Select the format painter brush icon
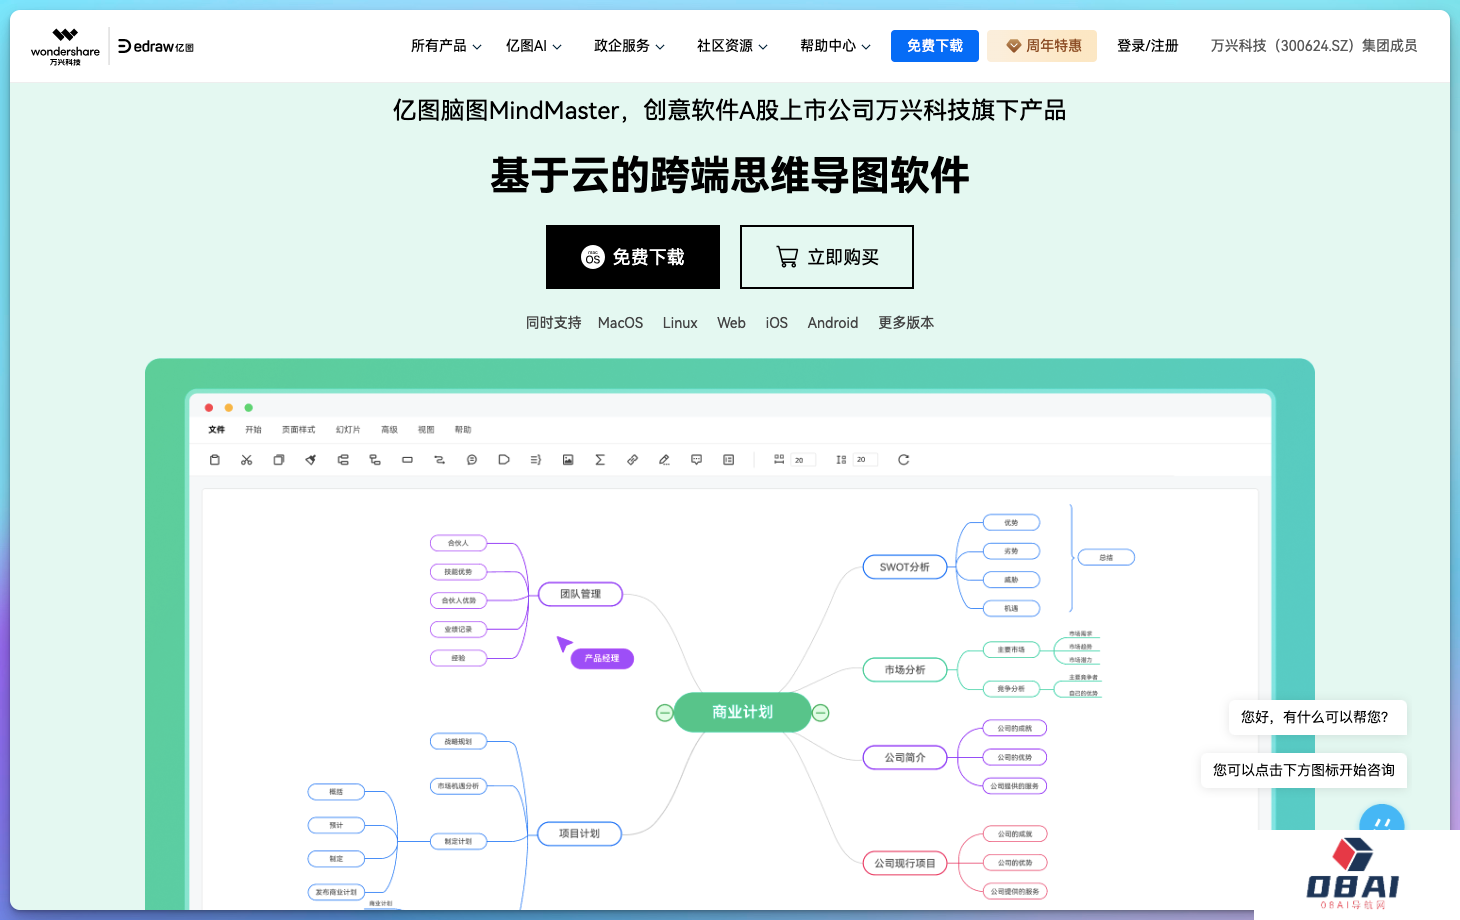 pos(311,460)
